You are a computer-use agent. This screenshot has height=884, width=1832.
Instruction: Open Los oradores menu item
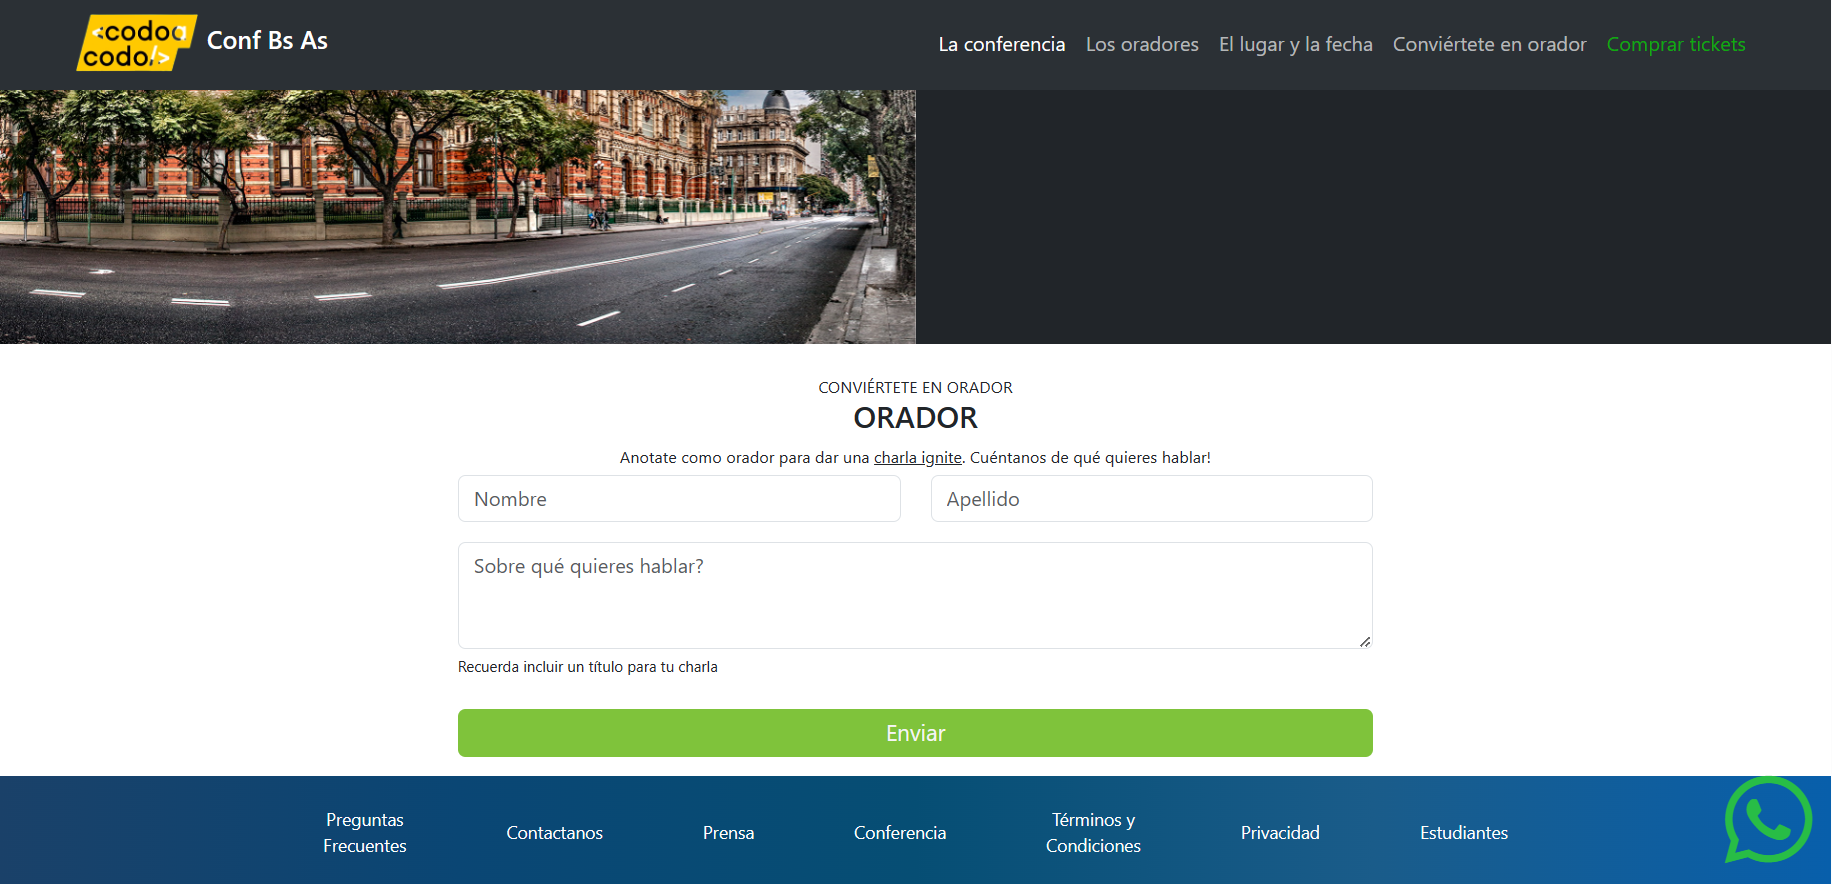(1142, 44)
